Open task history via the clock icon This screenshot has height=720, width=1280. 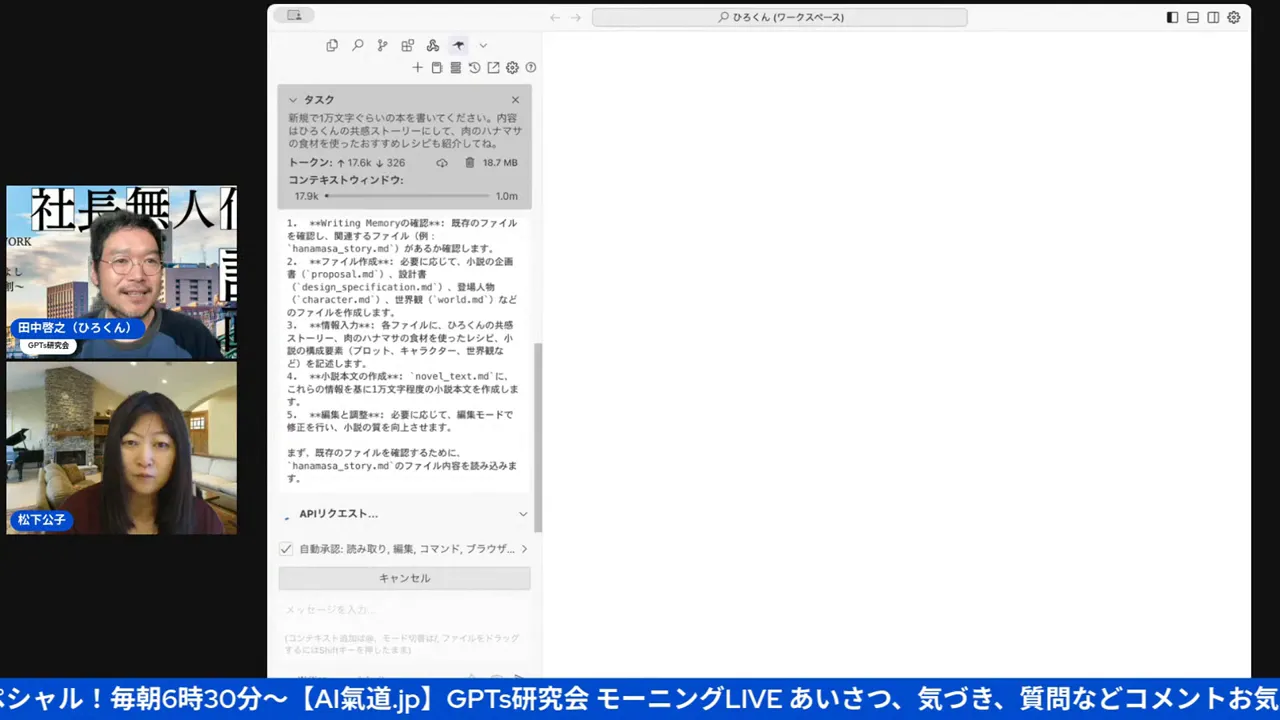pos(473,67)
